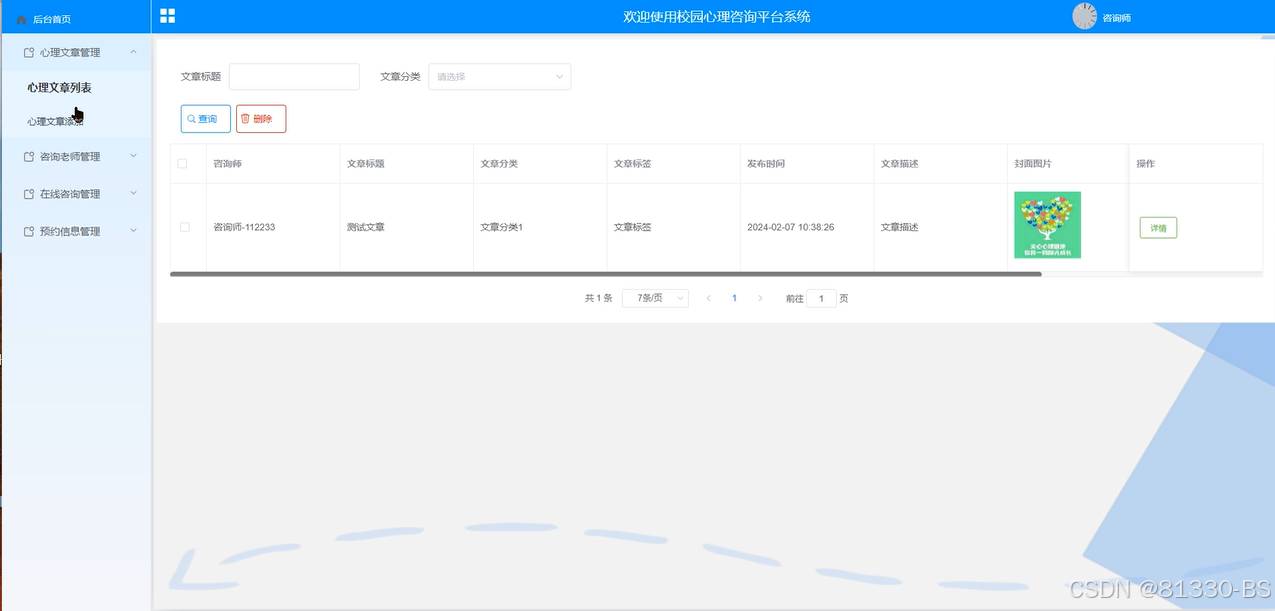Click the icon before 心理文章管理
Image resolution: width=1275 pixels, height=611 pixels.
29,52
